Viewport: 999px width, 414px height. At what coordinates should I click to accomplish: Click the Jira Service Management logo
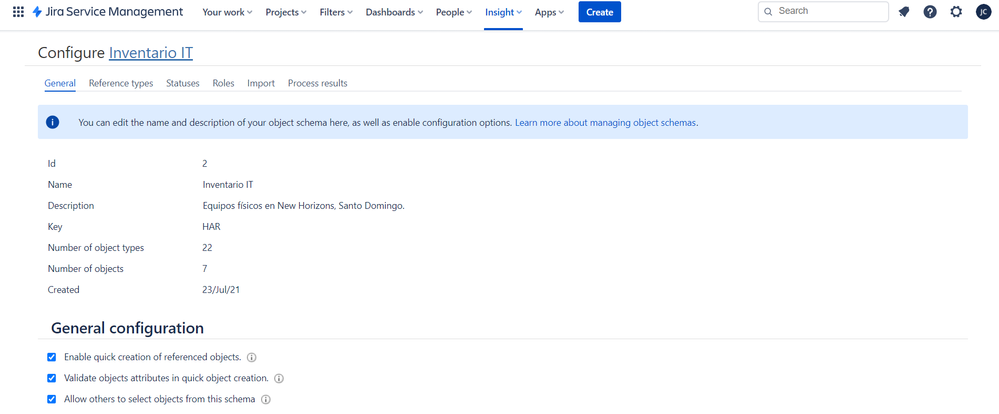coord(108,12)
